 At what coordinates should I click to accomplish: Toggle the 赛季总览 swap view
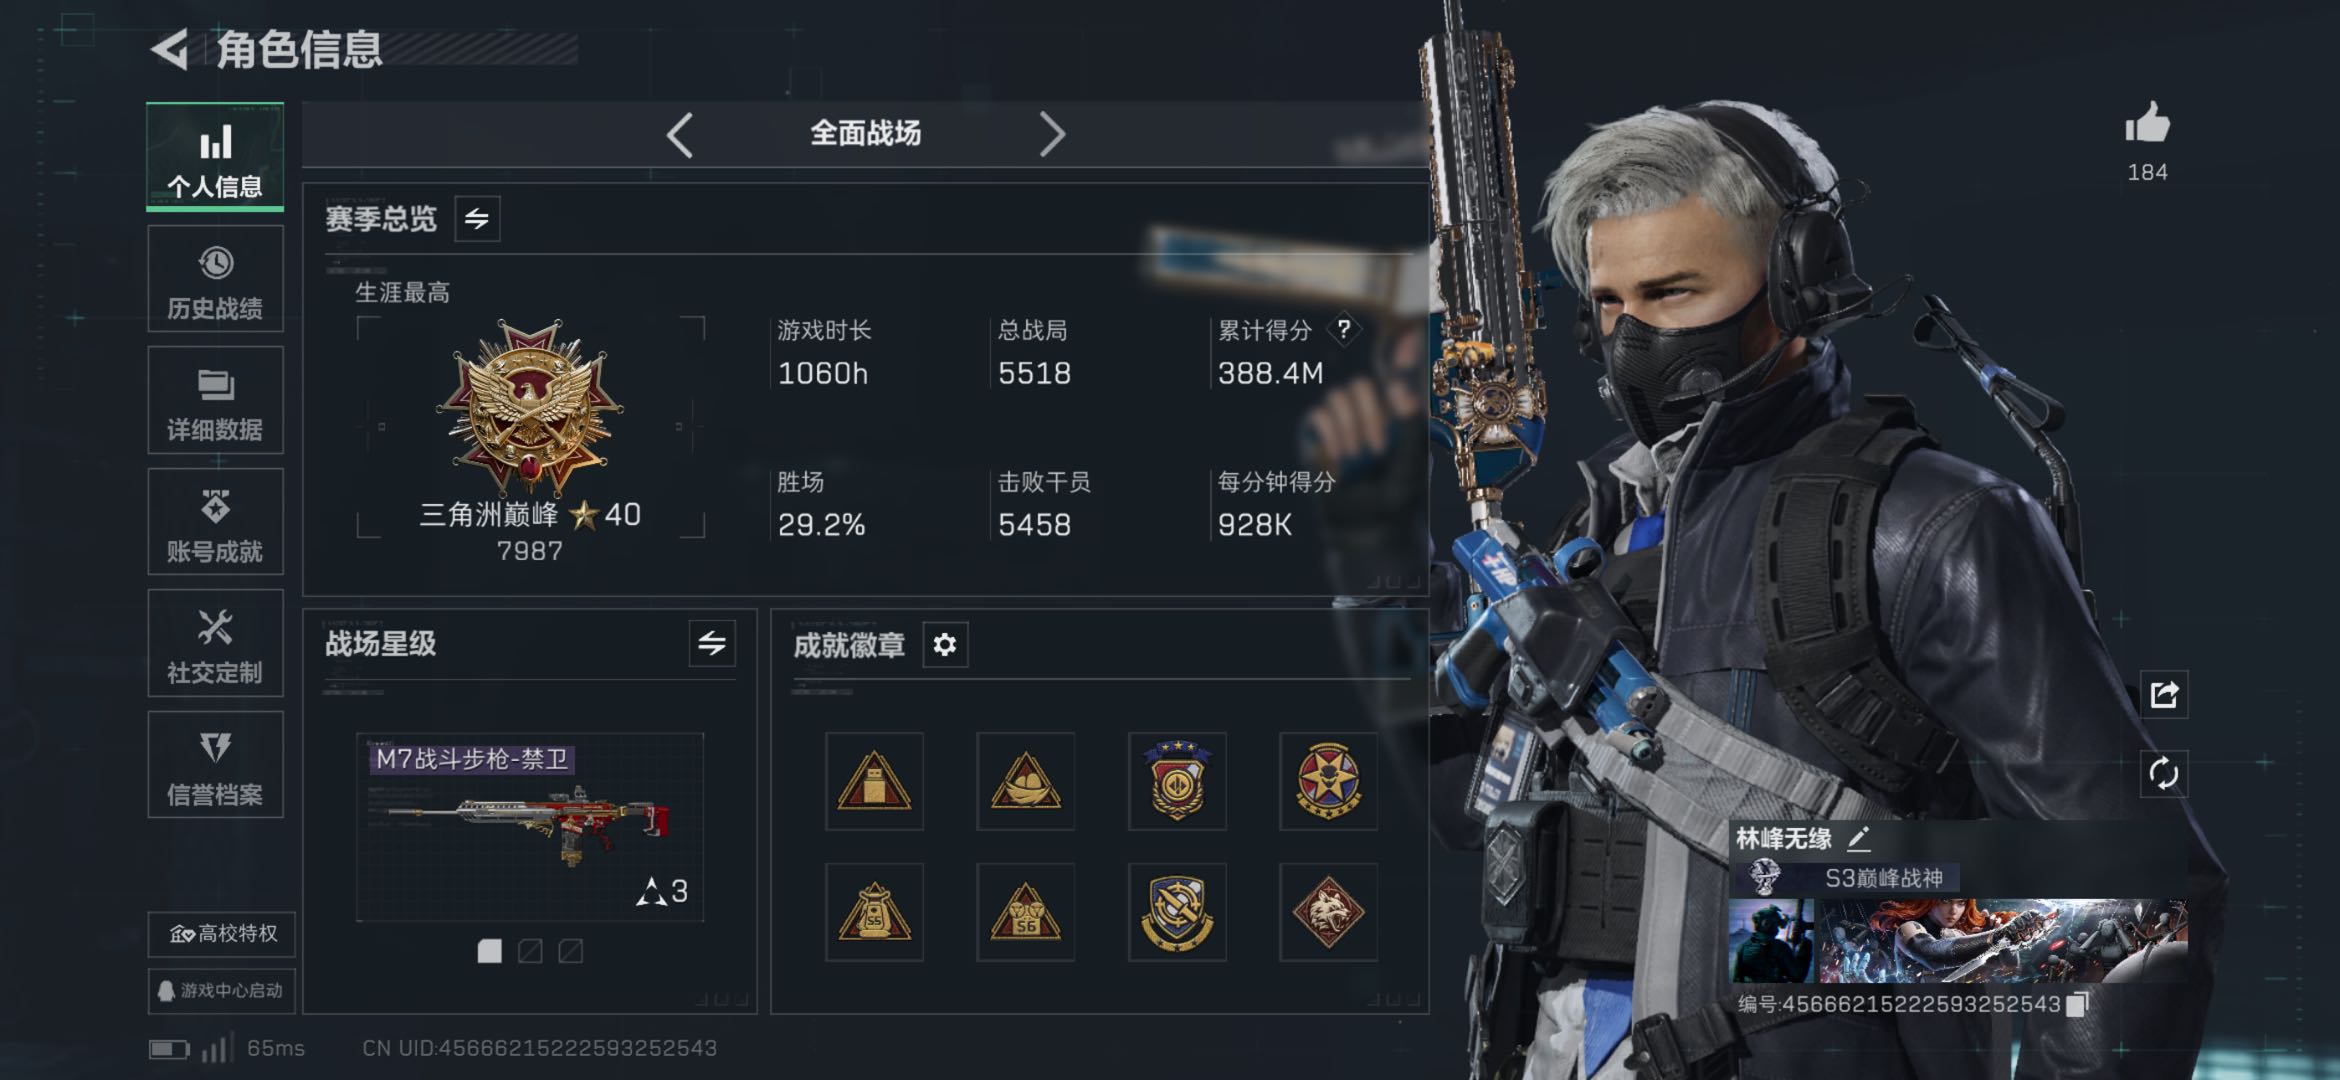click(x=477, y=218)
